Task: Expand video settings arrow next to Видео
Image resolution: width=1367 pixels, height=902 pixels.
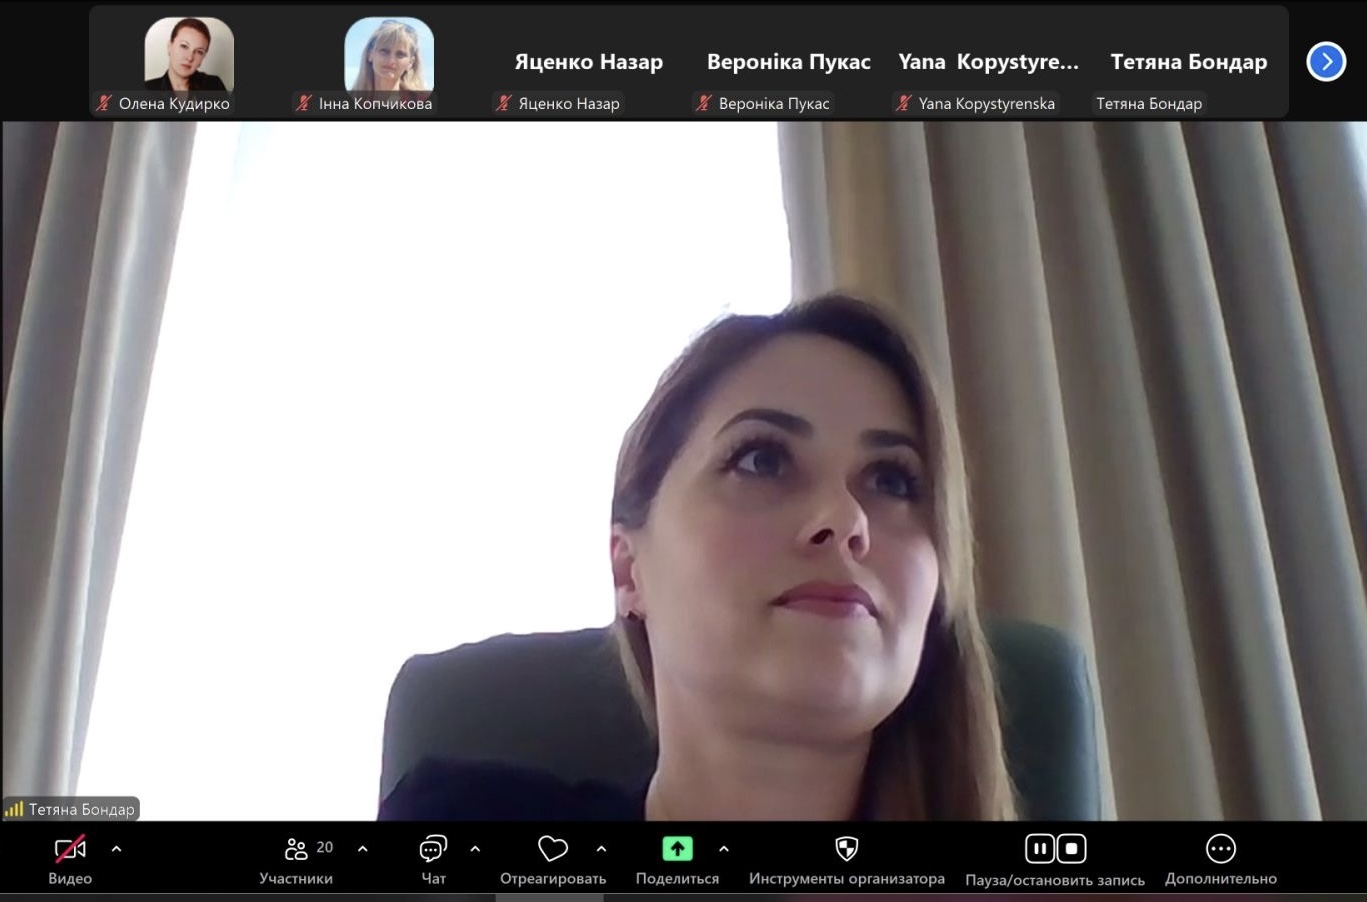Action: click(116, 849)
